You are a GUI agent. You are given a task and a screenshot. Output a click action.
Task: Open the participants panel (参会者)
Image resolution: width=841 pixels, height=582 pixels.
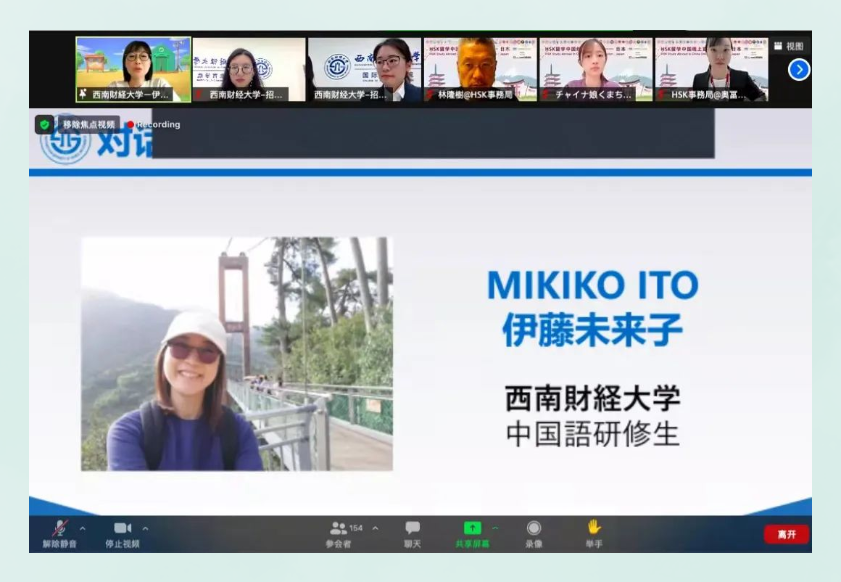[x=339, y=529]
